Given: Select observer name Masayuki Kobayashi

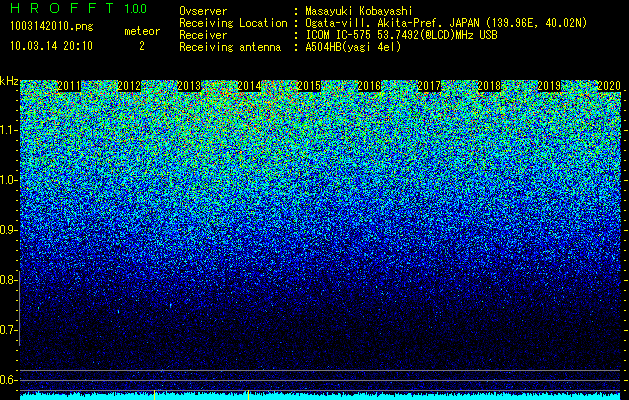Looking at the screenshot, I should click(359, 11).
